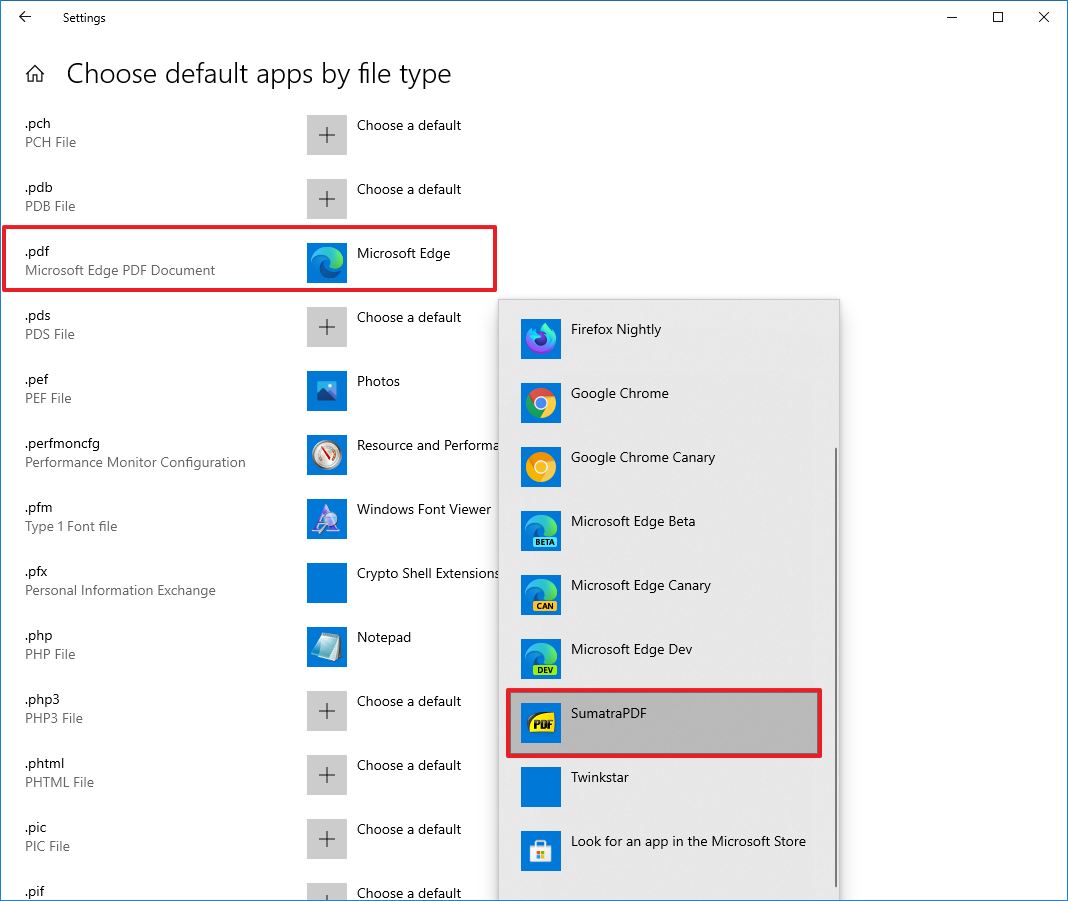The image size is (1068, 901).
Task: Click the Microsoft Store icon
Action: 541,851
